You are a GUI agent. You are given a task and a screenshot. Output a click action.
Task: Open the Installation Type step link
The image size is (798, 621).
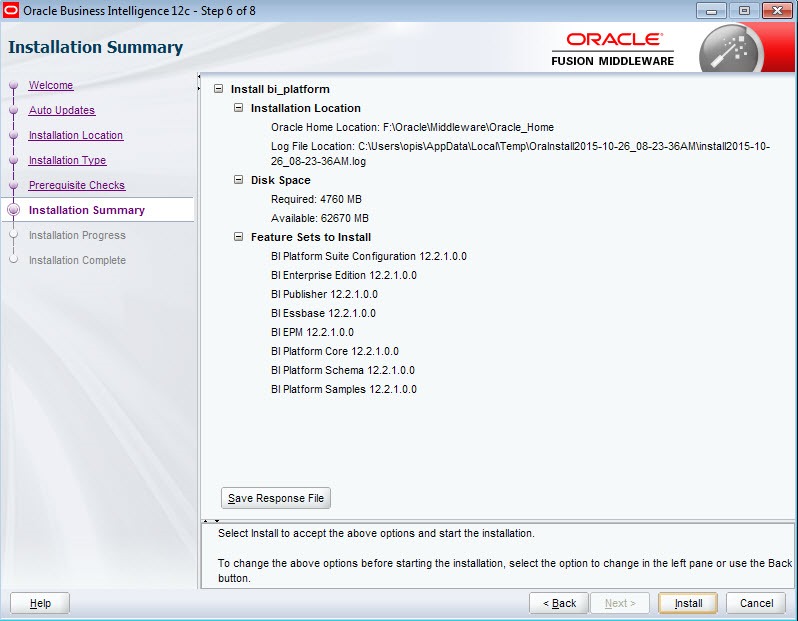tap(67, 160)
